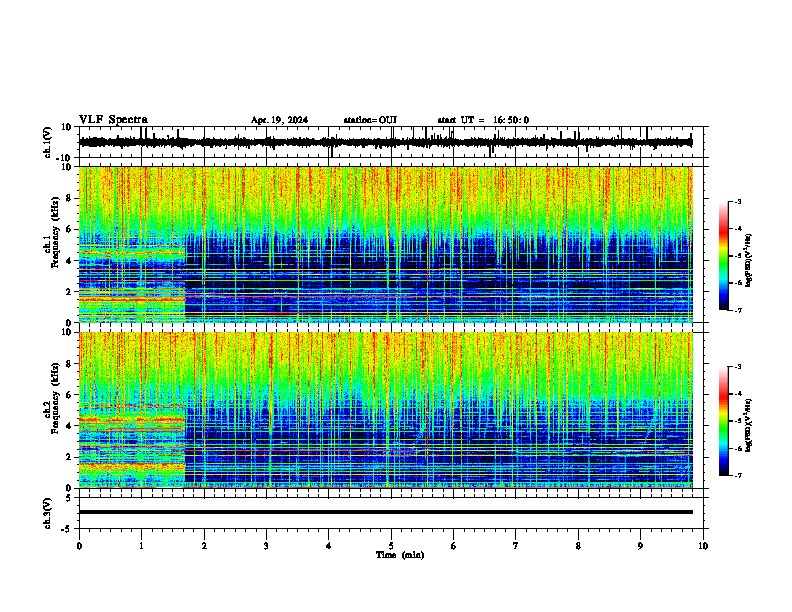Click the ch.2 color scale bar
Screen dimensions: 792x612
(x=724, y=421)
